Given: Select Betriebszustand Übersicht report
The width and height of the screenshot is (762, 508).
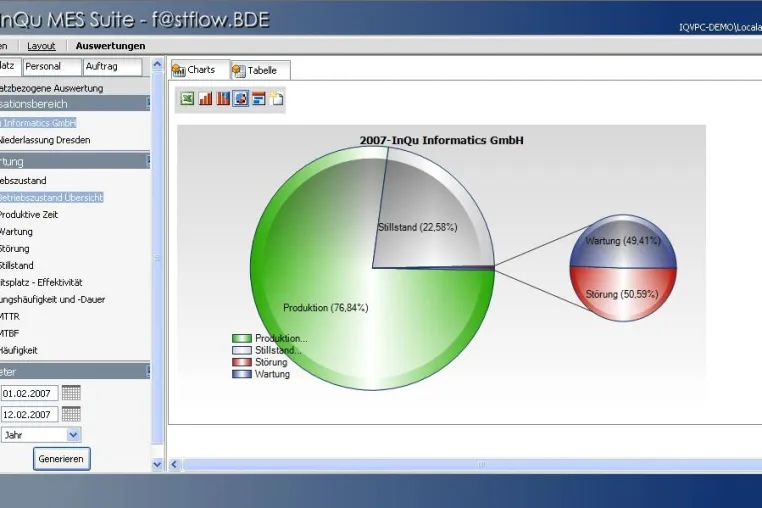Looking at the screenshot, I should tap(52, 197).
